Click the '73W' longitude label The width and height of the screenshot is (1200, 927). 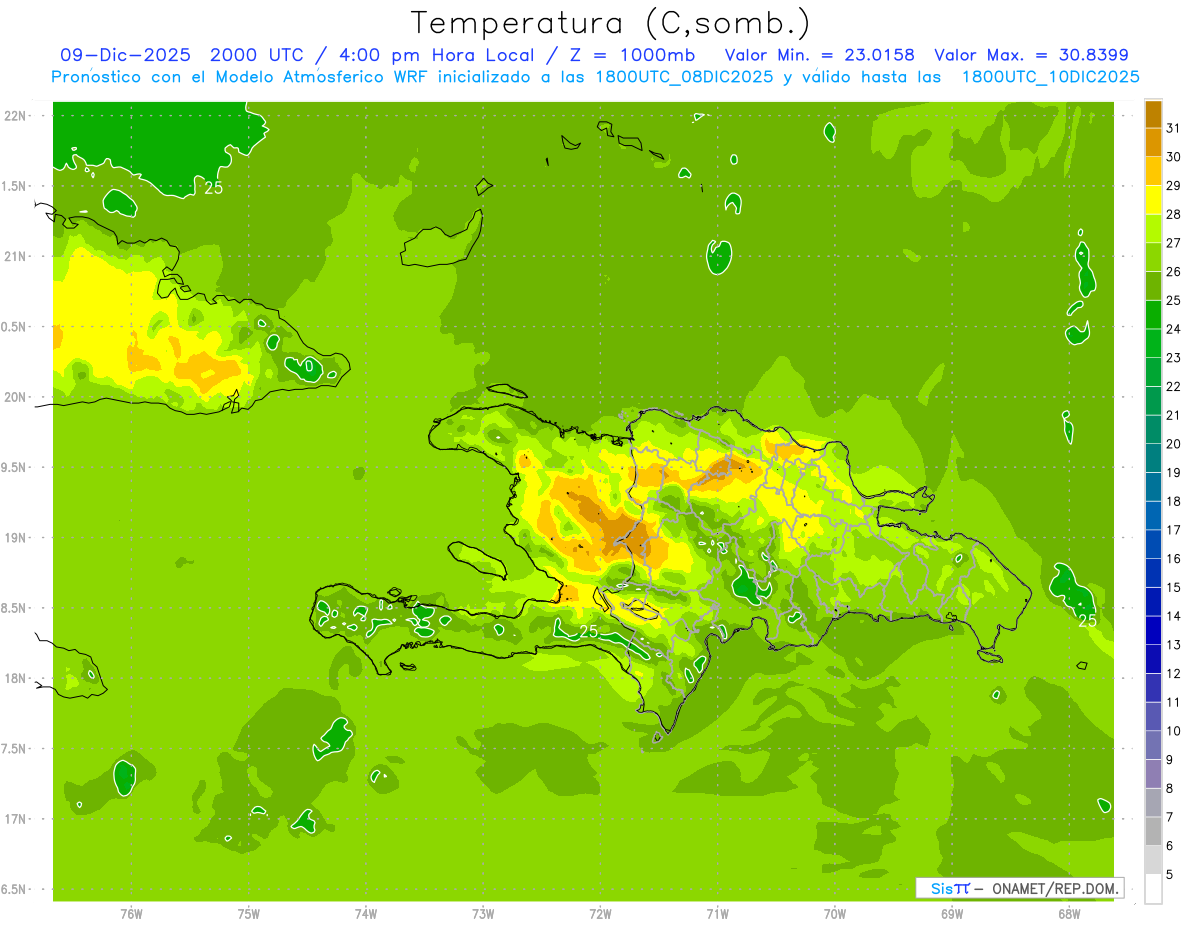(483, 913)
